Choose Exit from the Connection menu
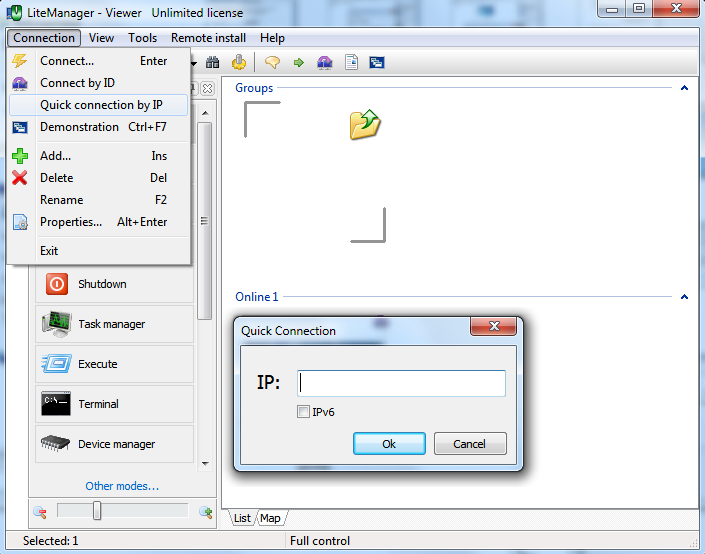 coord(98,250)
